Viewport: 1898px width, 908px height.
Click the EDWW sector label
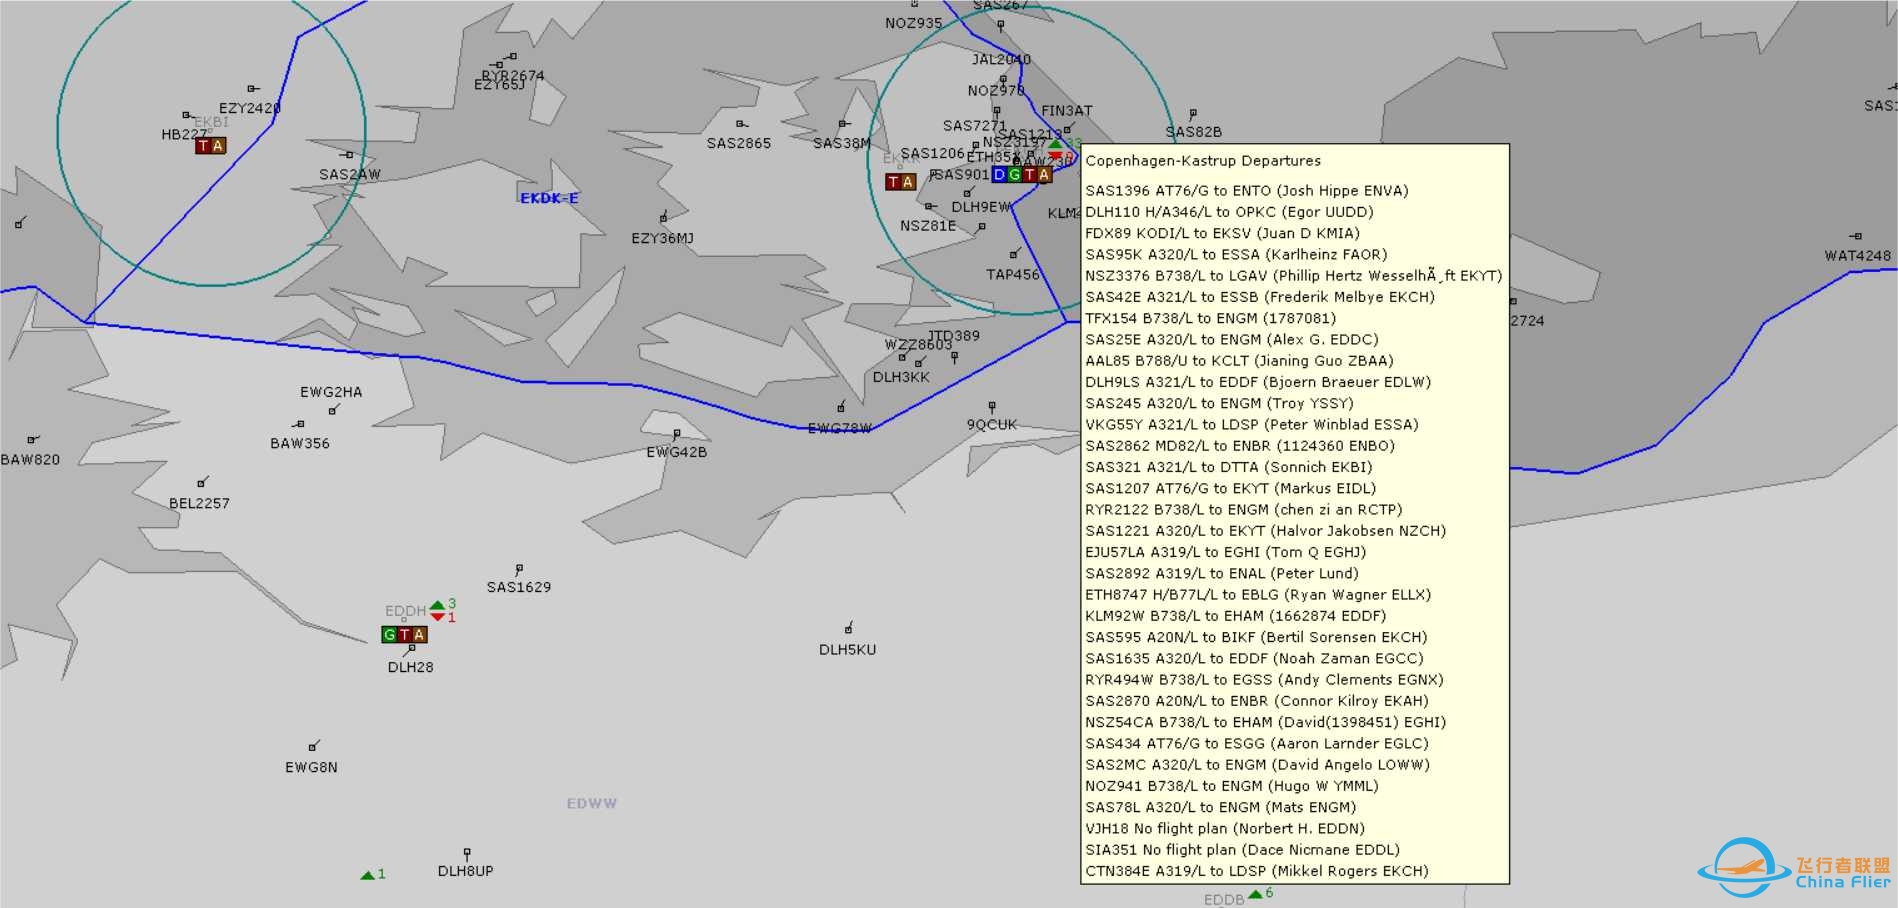coord(592,803)
